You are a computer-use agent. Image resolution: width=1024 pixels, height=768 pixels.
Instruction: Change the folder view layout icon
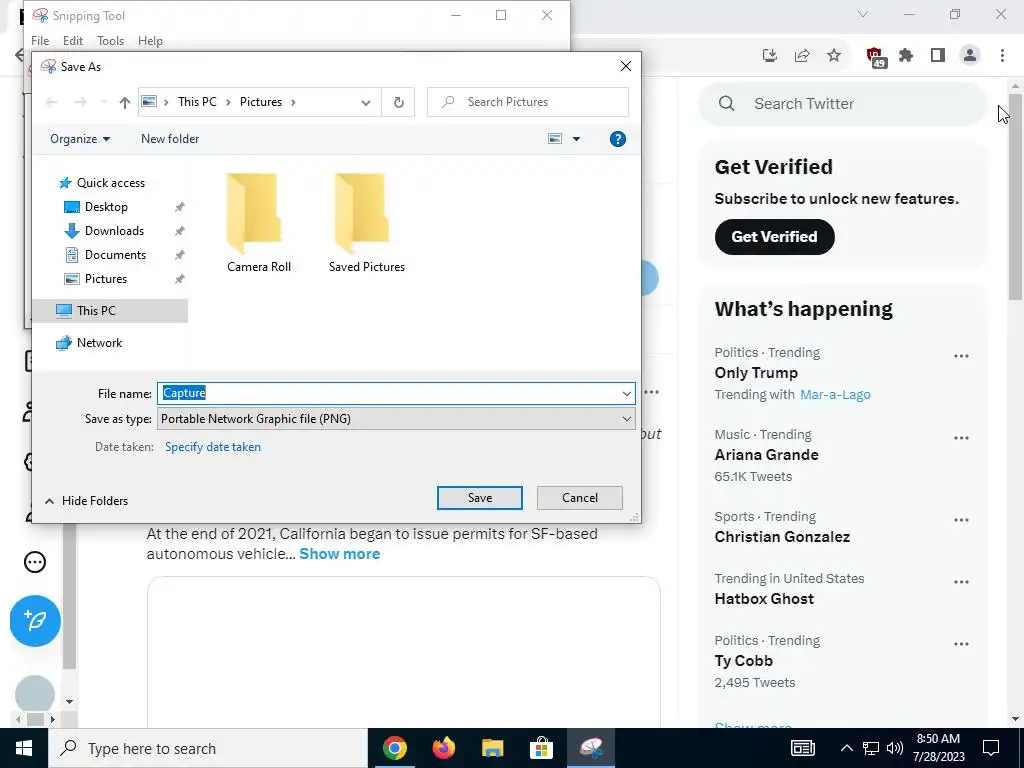(555, 139)
